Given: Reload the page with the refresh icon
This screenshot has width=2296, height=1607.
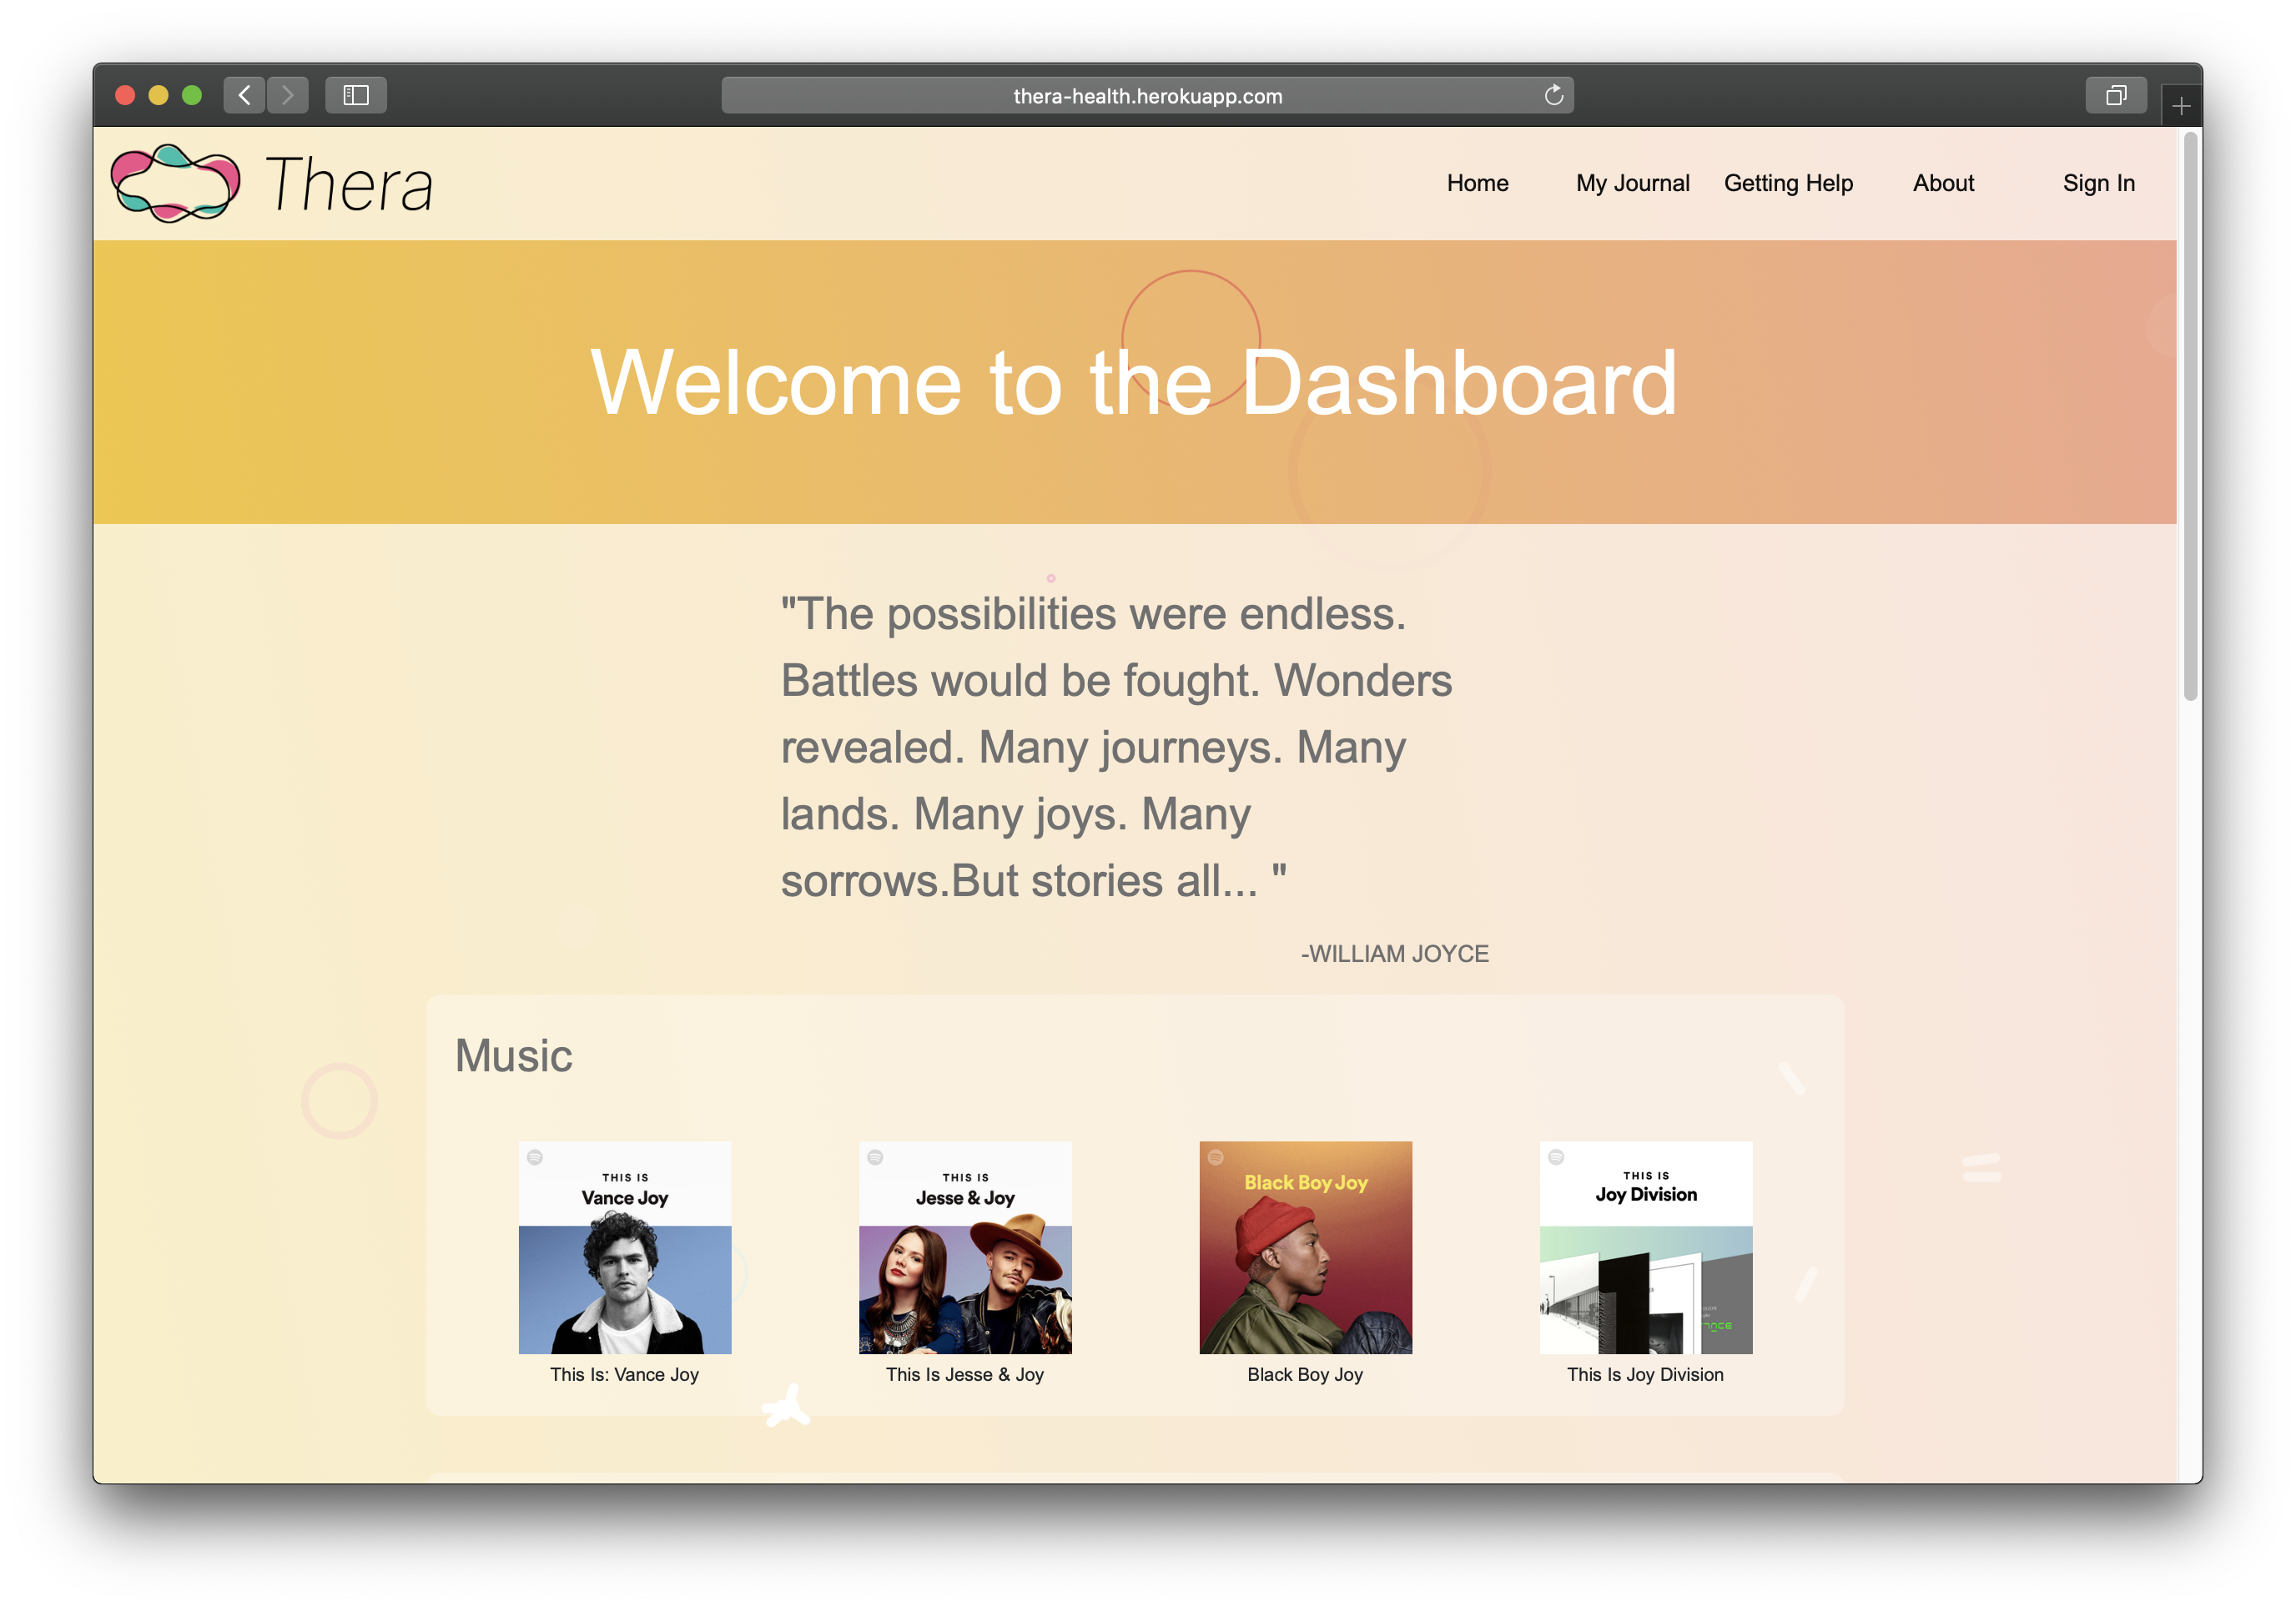Looking at the screenshot, I should (x=1553, y=95).
